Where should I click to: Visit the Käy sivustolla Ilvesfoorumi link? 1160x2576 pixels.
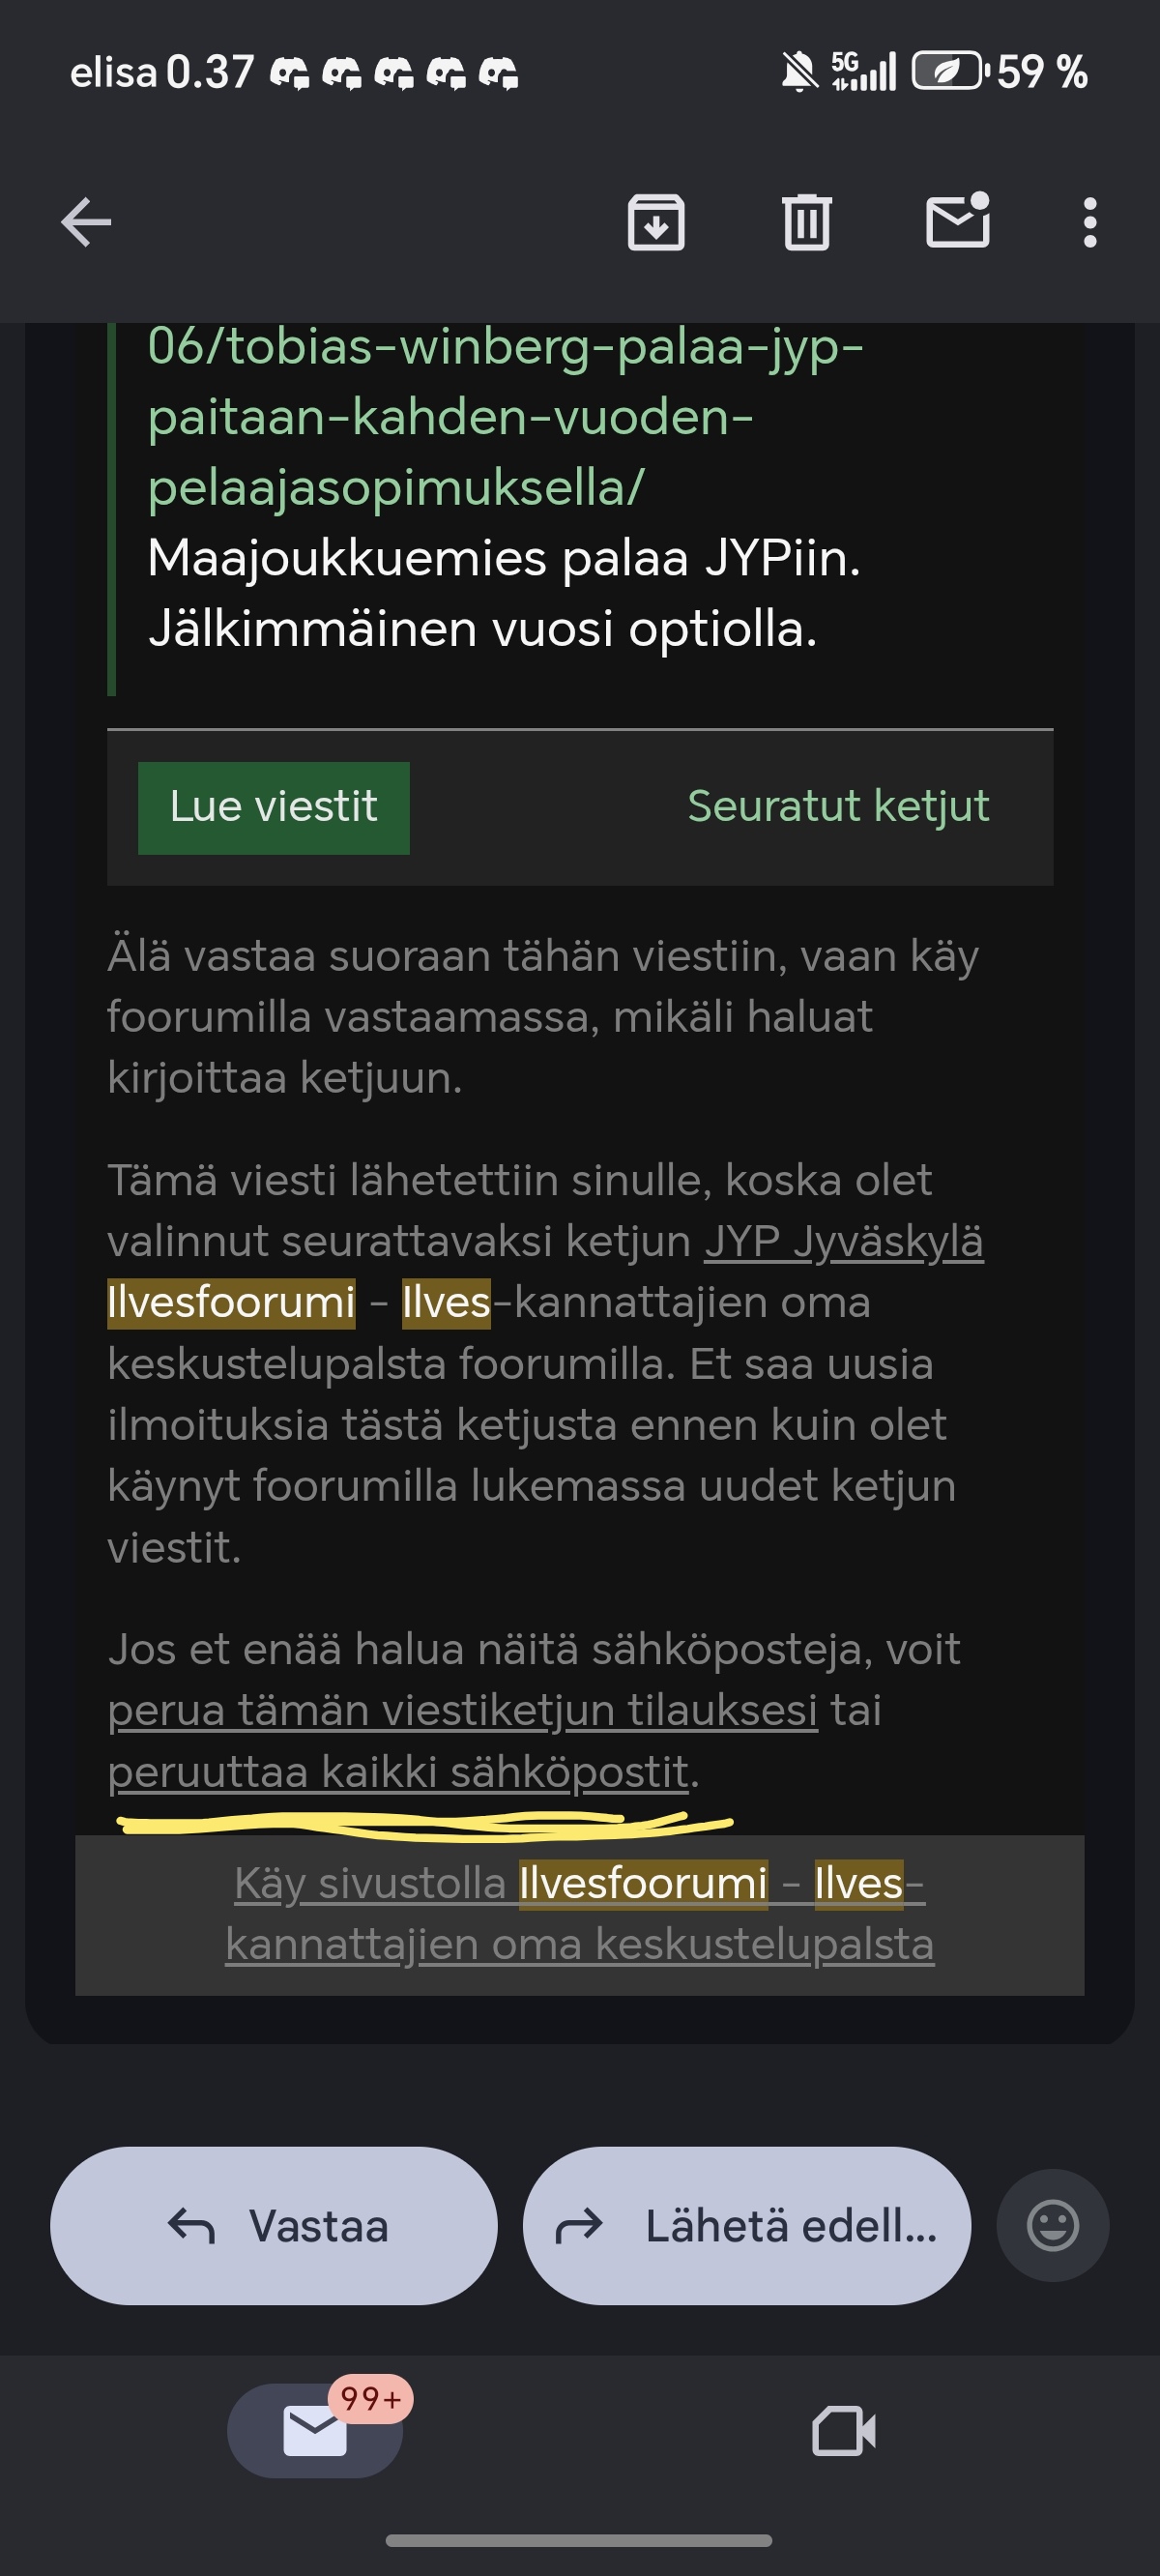point(580,1914)
